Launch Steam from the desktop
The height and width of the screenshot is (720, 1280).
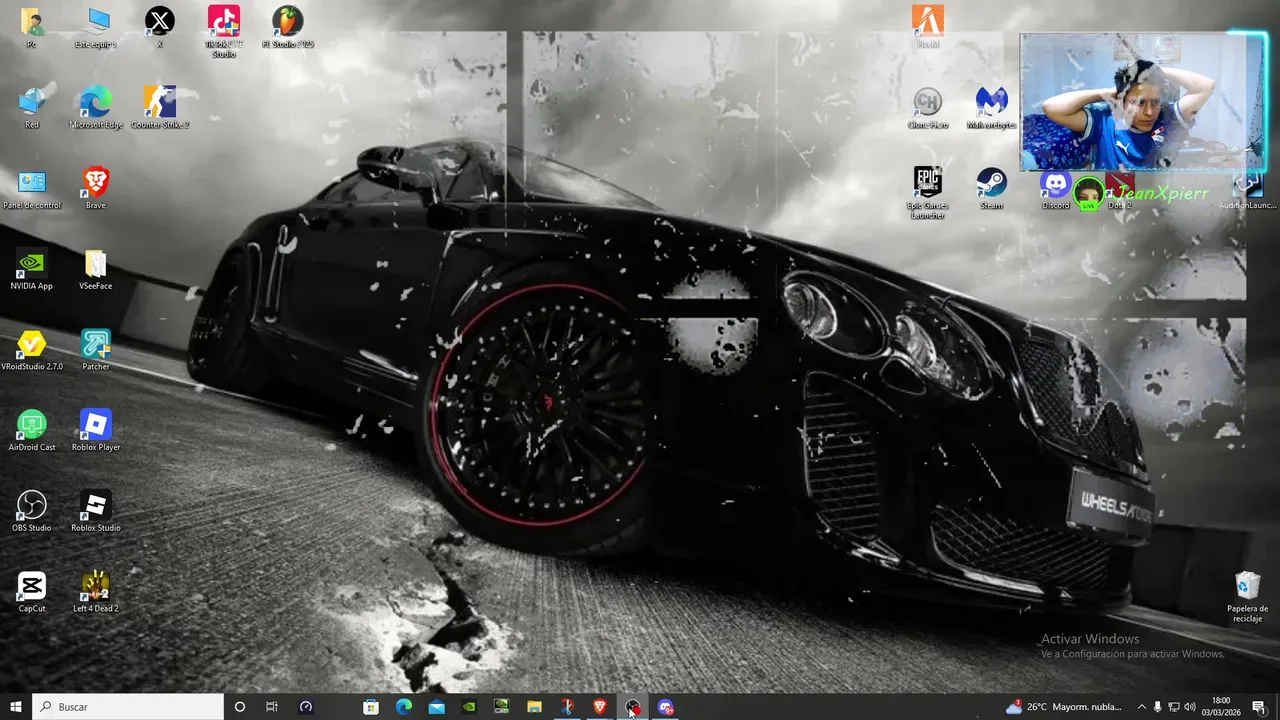click(x=992, y=188)
